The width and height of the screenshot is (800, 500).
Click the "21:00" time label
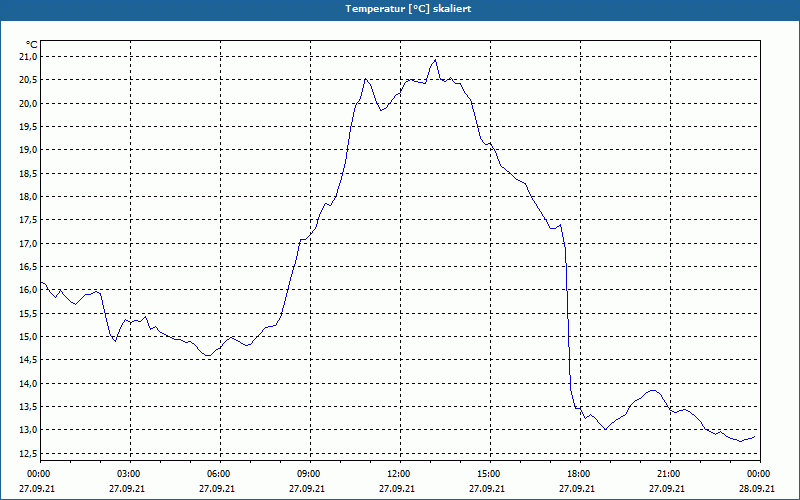(x=670, y=474)
